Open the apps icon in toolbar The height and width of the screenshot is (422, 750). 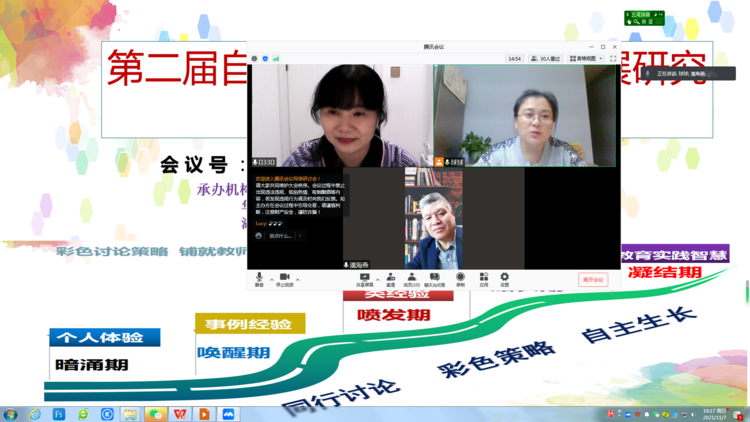[484, 278]
